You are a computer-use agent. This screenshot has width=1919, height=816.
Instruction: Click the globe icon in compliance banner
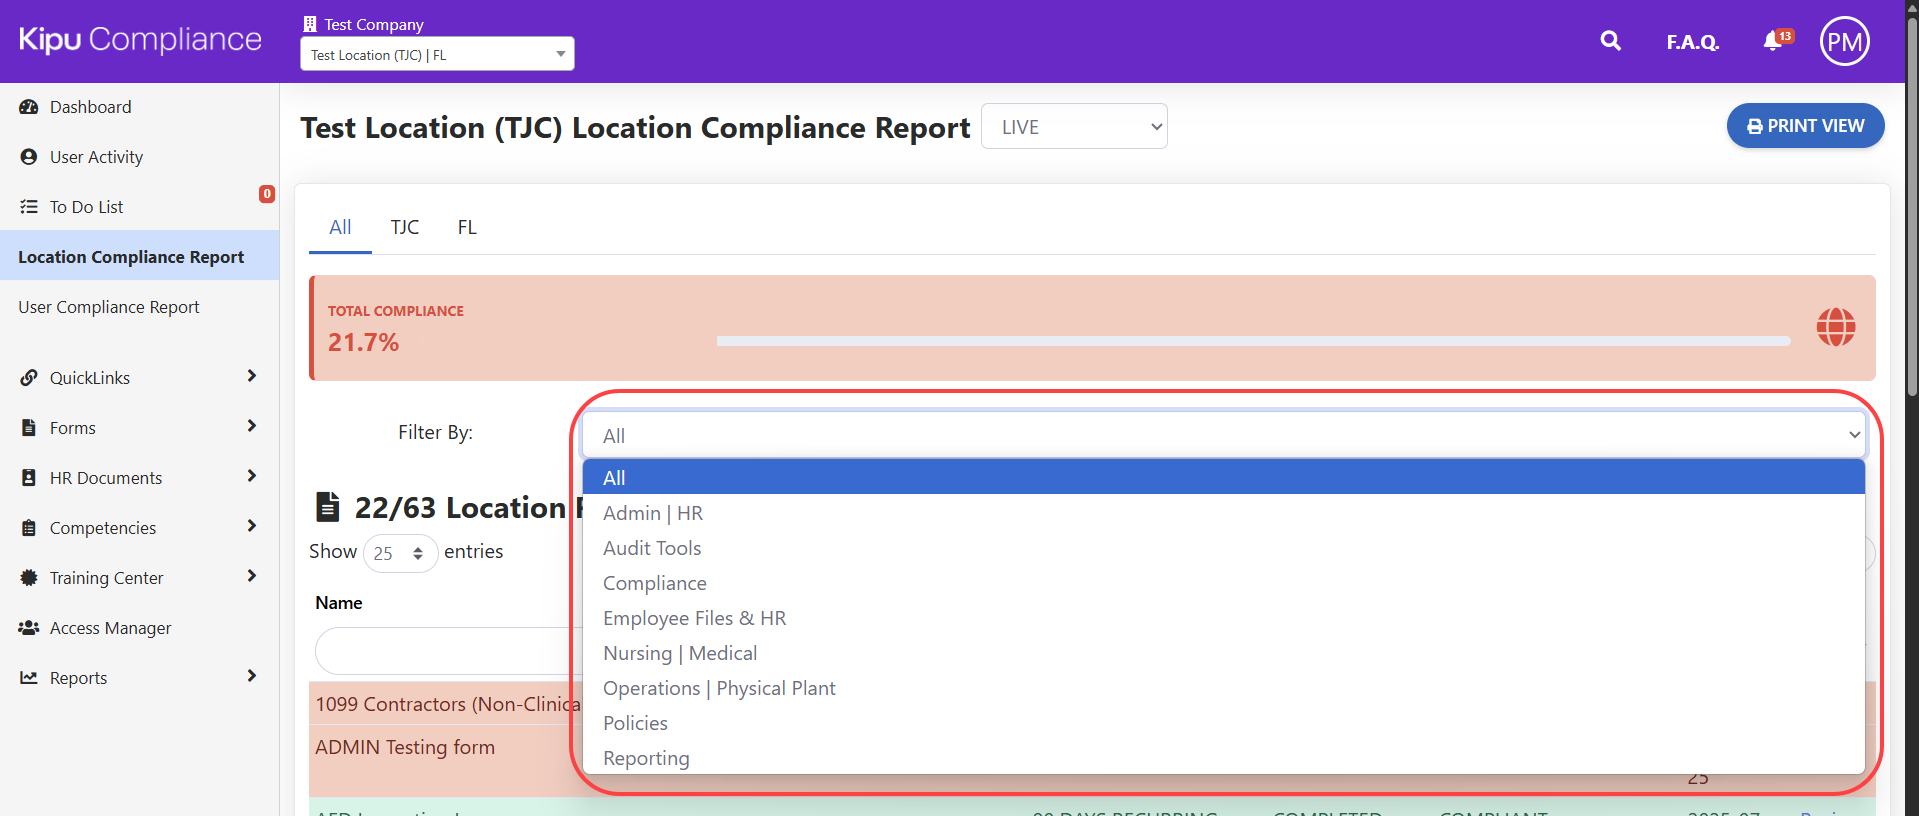(x=1835, y=327)
